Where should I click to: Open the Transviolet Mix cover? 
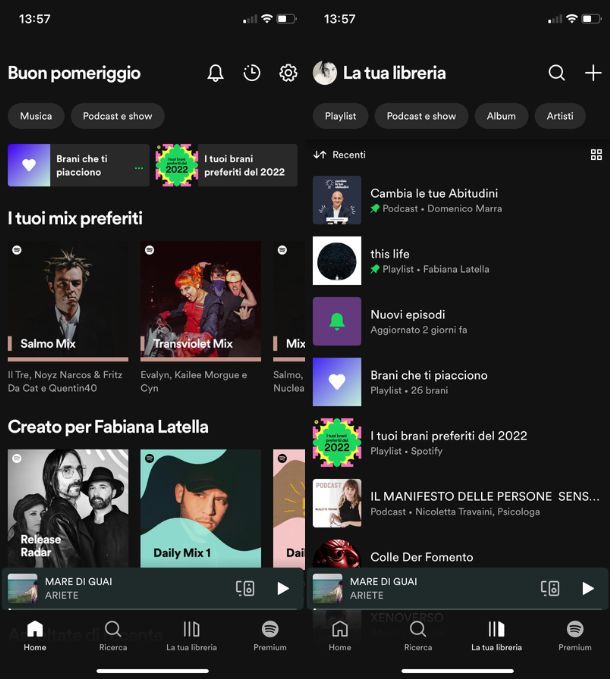pyautogui.click(x=200, y=301)
